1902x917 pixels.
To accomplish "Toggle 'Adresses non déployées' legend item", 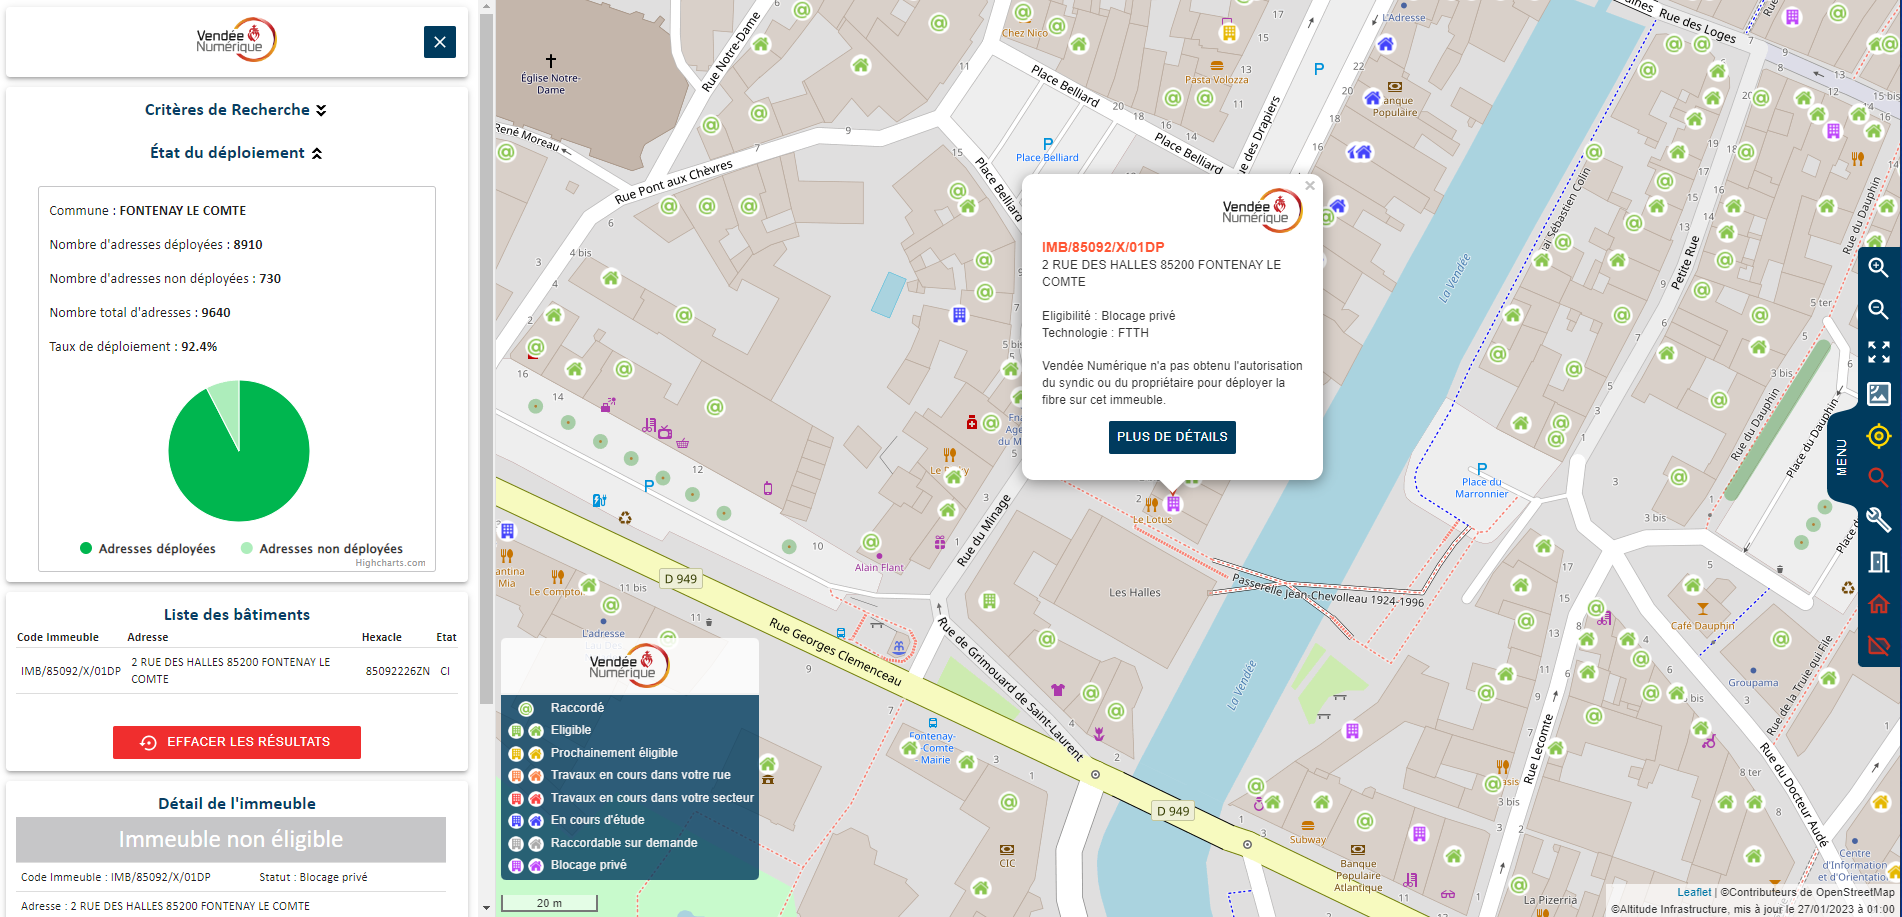I will click(322, 549).
